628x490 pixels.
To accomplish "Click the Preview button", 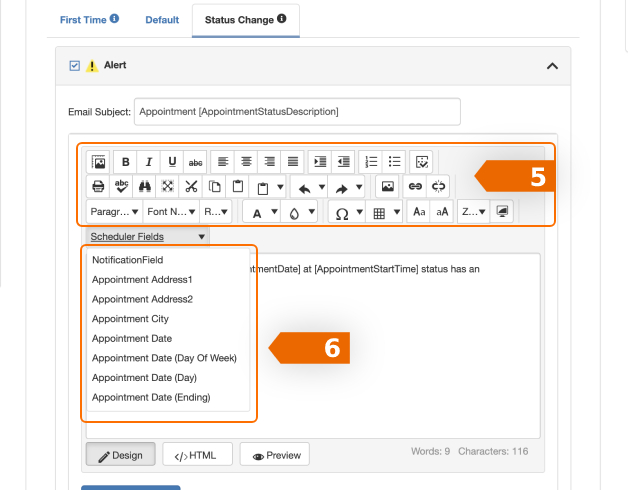I will point(275,455).
